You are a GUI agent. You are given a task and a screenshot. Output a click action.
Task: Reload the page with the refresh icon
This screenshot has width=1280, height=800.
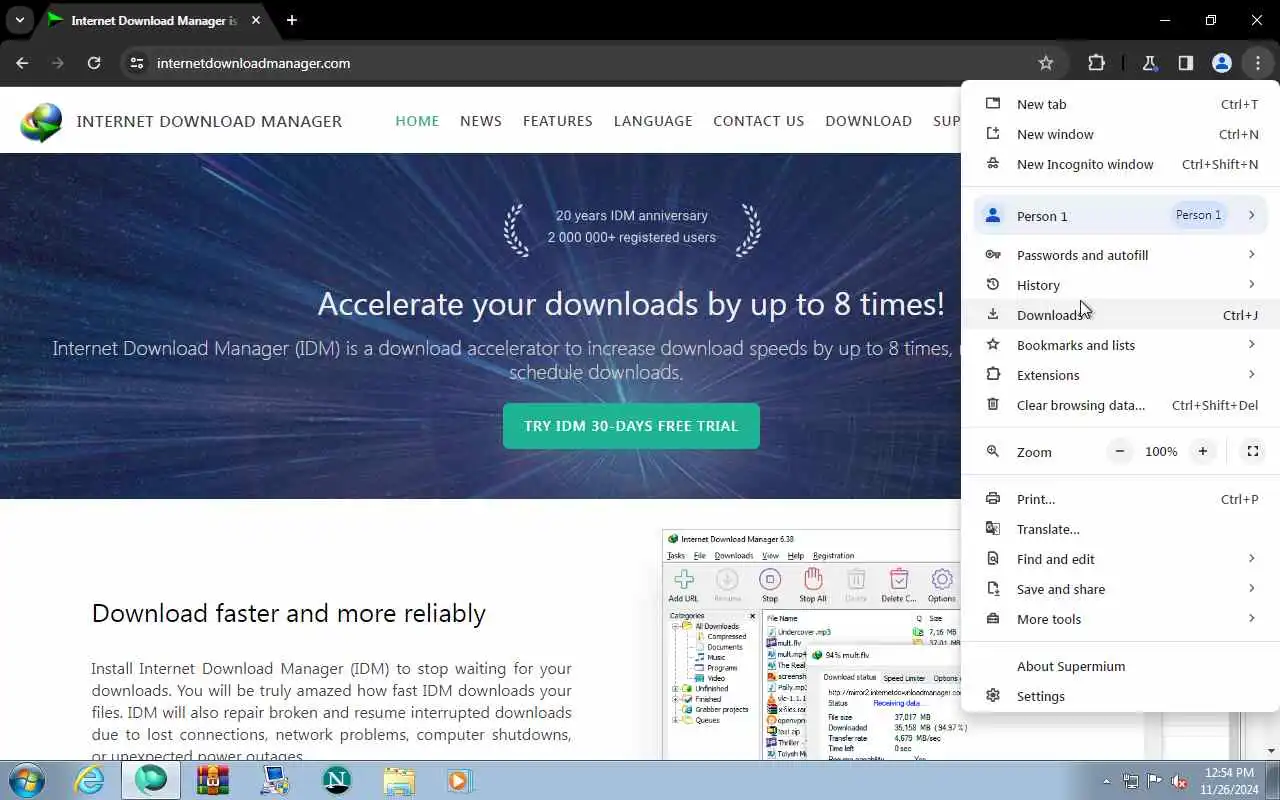94,63
